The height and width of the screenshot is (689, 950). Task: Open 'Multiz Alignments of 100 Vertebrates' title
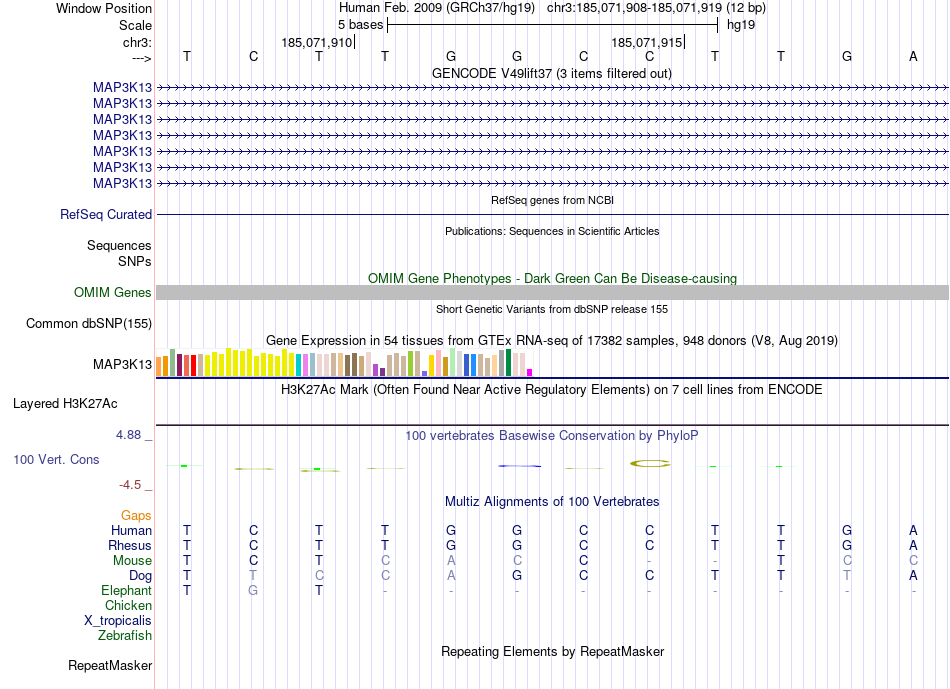coord(552,502)
